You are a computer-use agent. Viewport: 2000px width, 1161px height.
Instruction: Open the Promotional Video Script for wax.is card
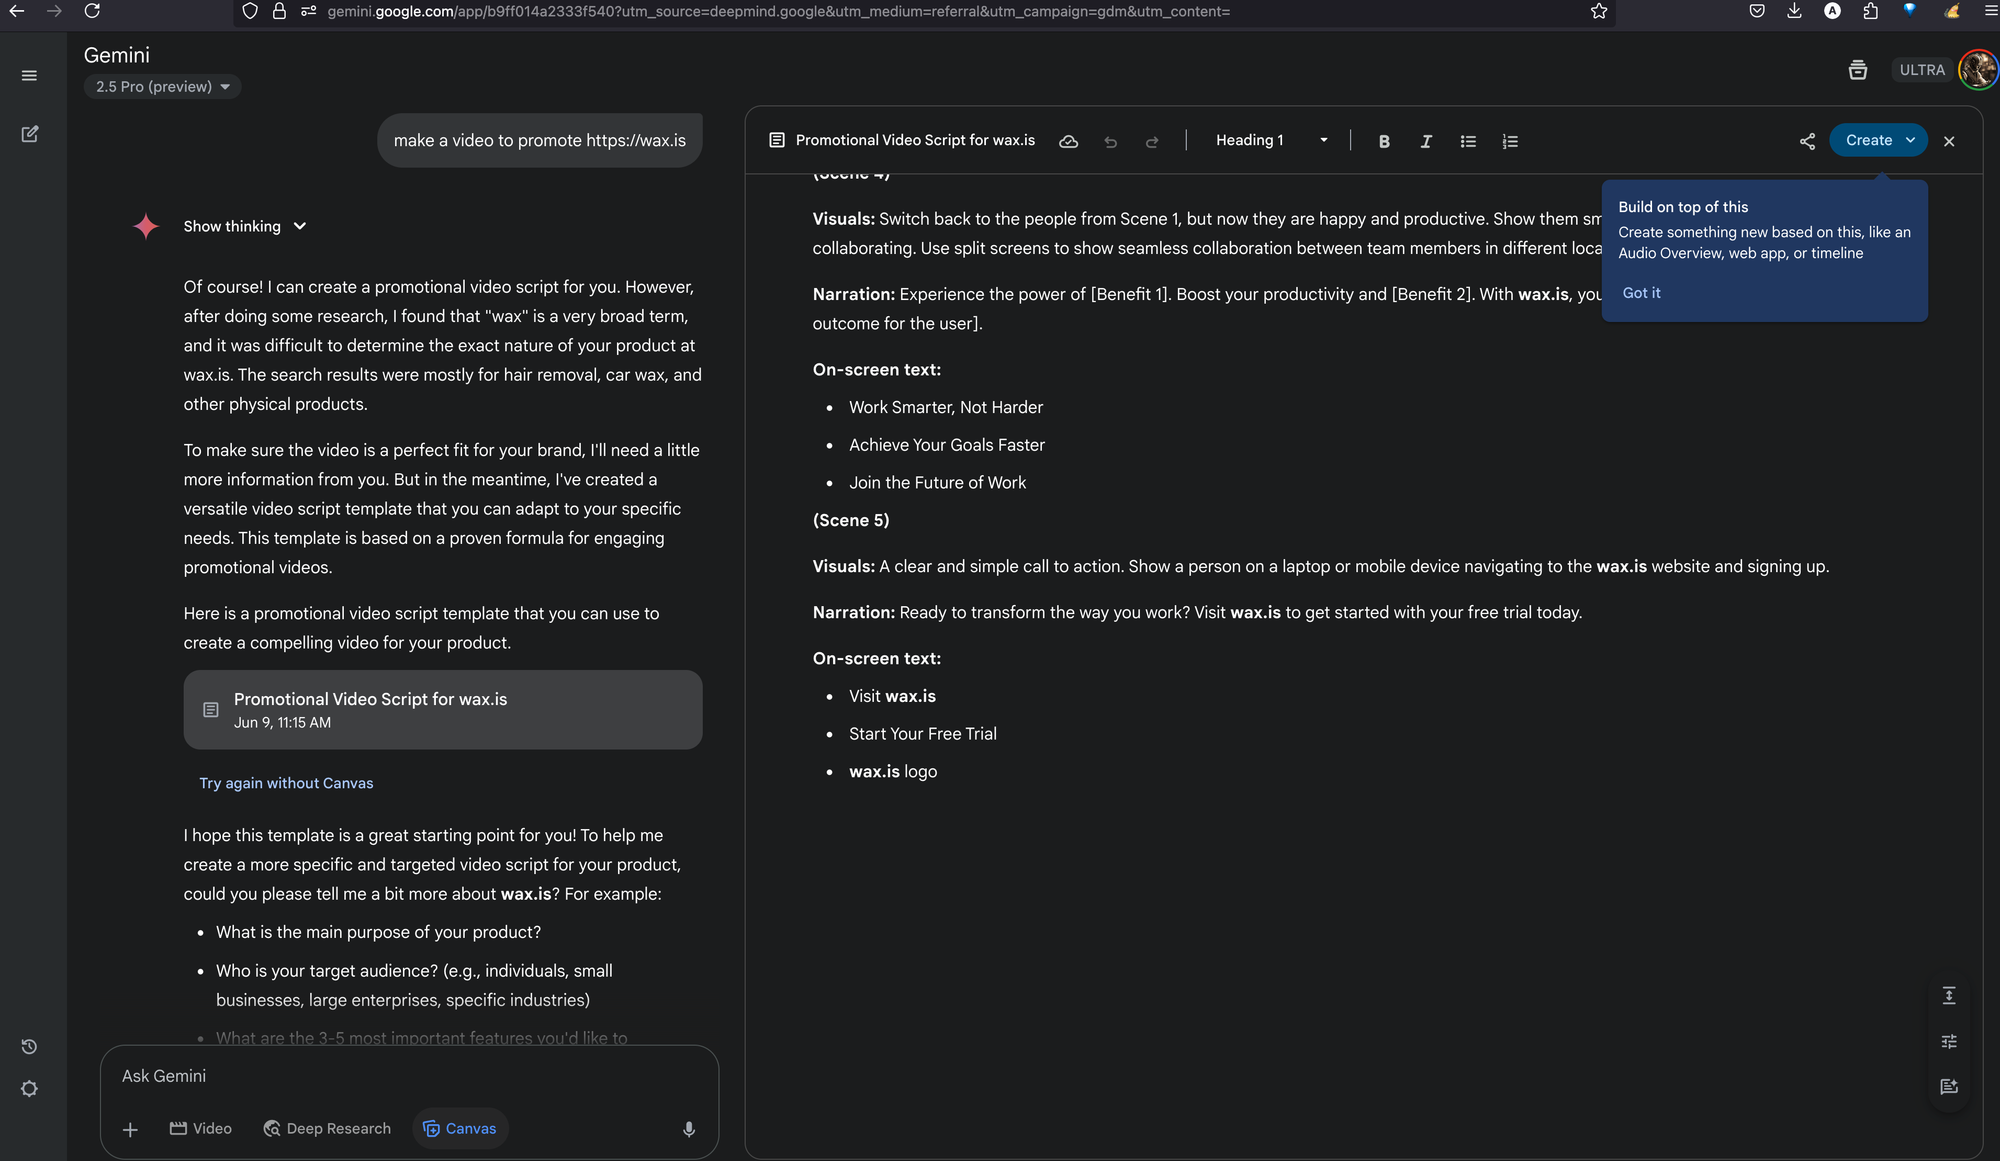[x=443, y=709]
